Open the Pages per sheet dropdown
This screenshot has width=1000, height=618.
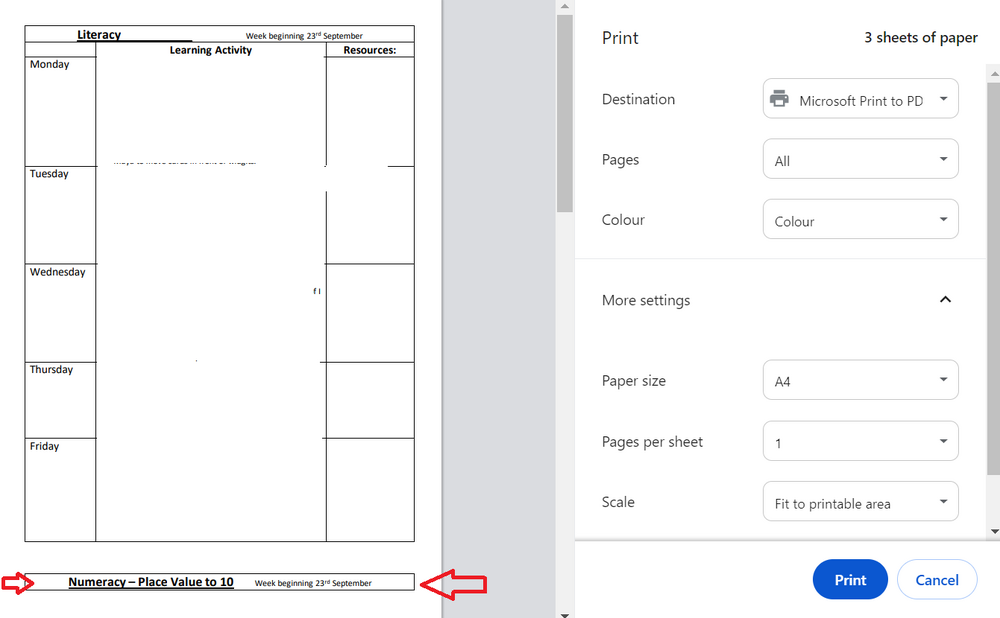pyautogui.click(x=860, y=441)
